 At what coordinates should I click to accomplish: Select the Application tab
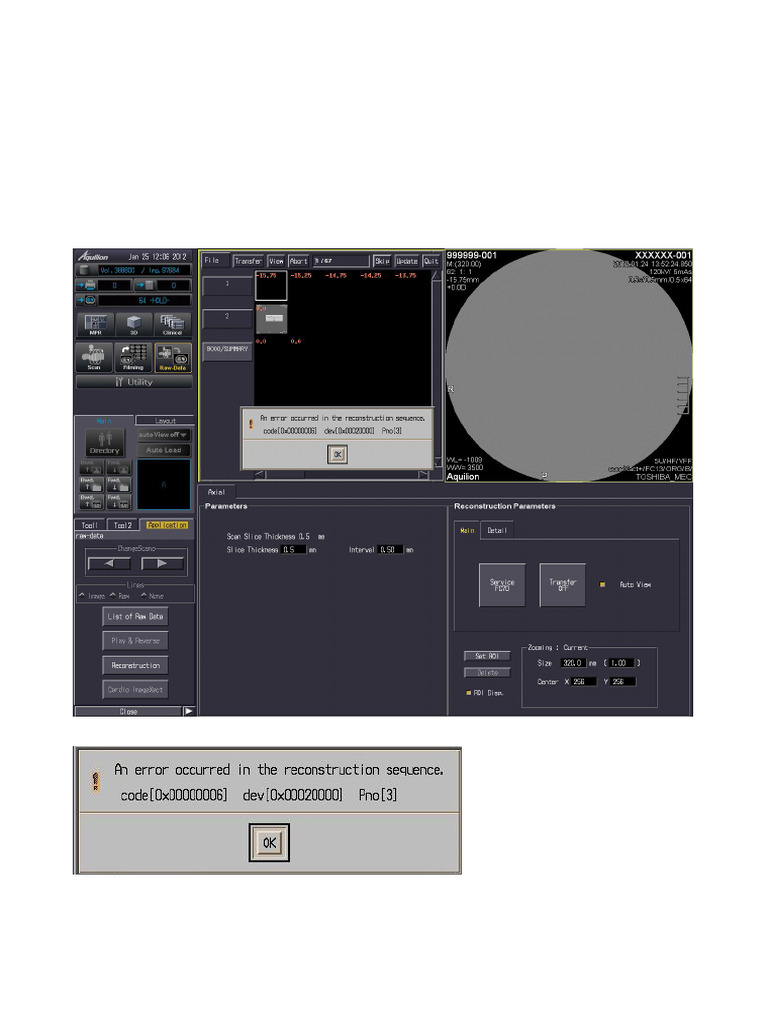167,525
